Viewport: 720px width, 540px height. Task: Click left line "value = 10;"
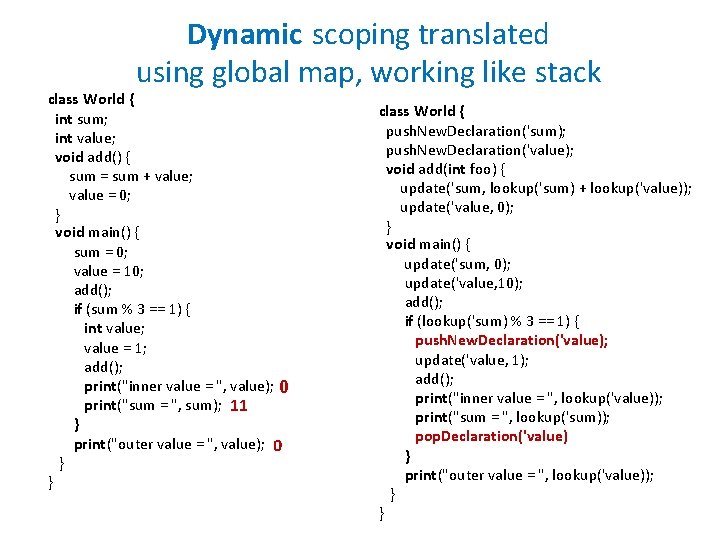(x=109, y=271)
